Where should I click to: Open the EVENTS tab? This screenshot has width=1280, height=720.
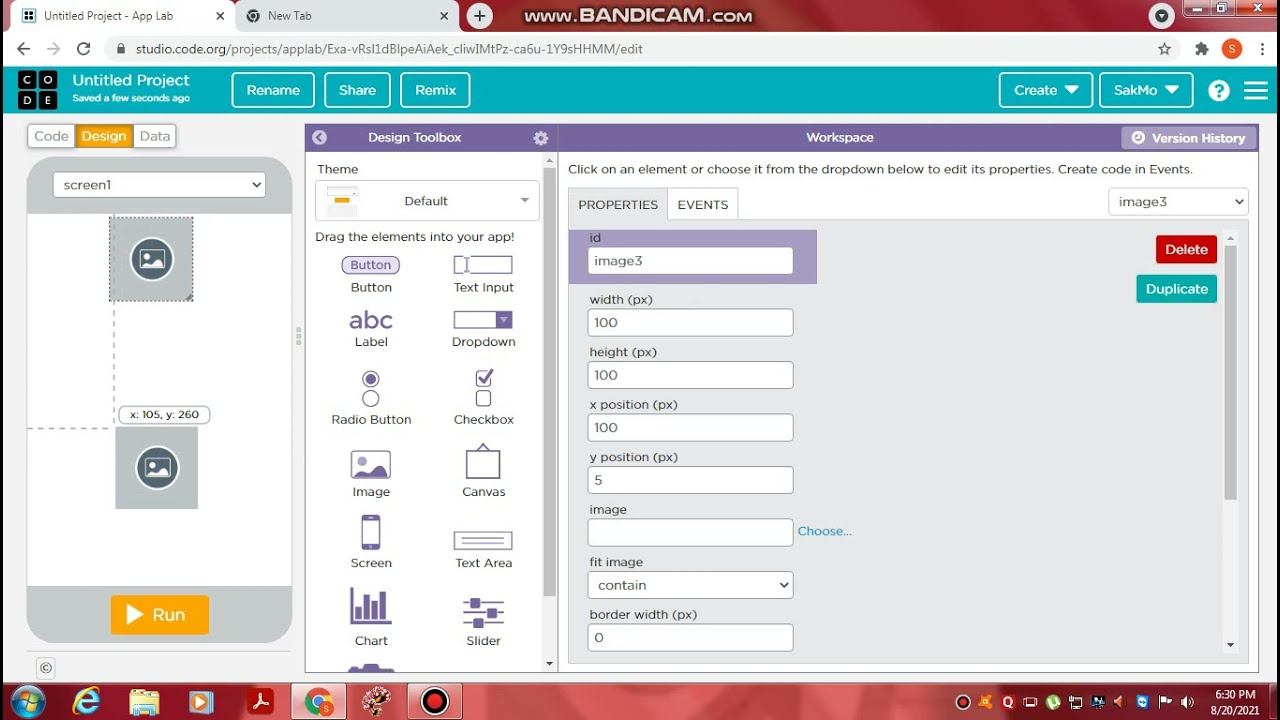coord(703,204)
